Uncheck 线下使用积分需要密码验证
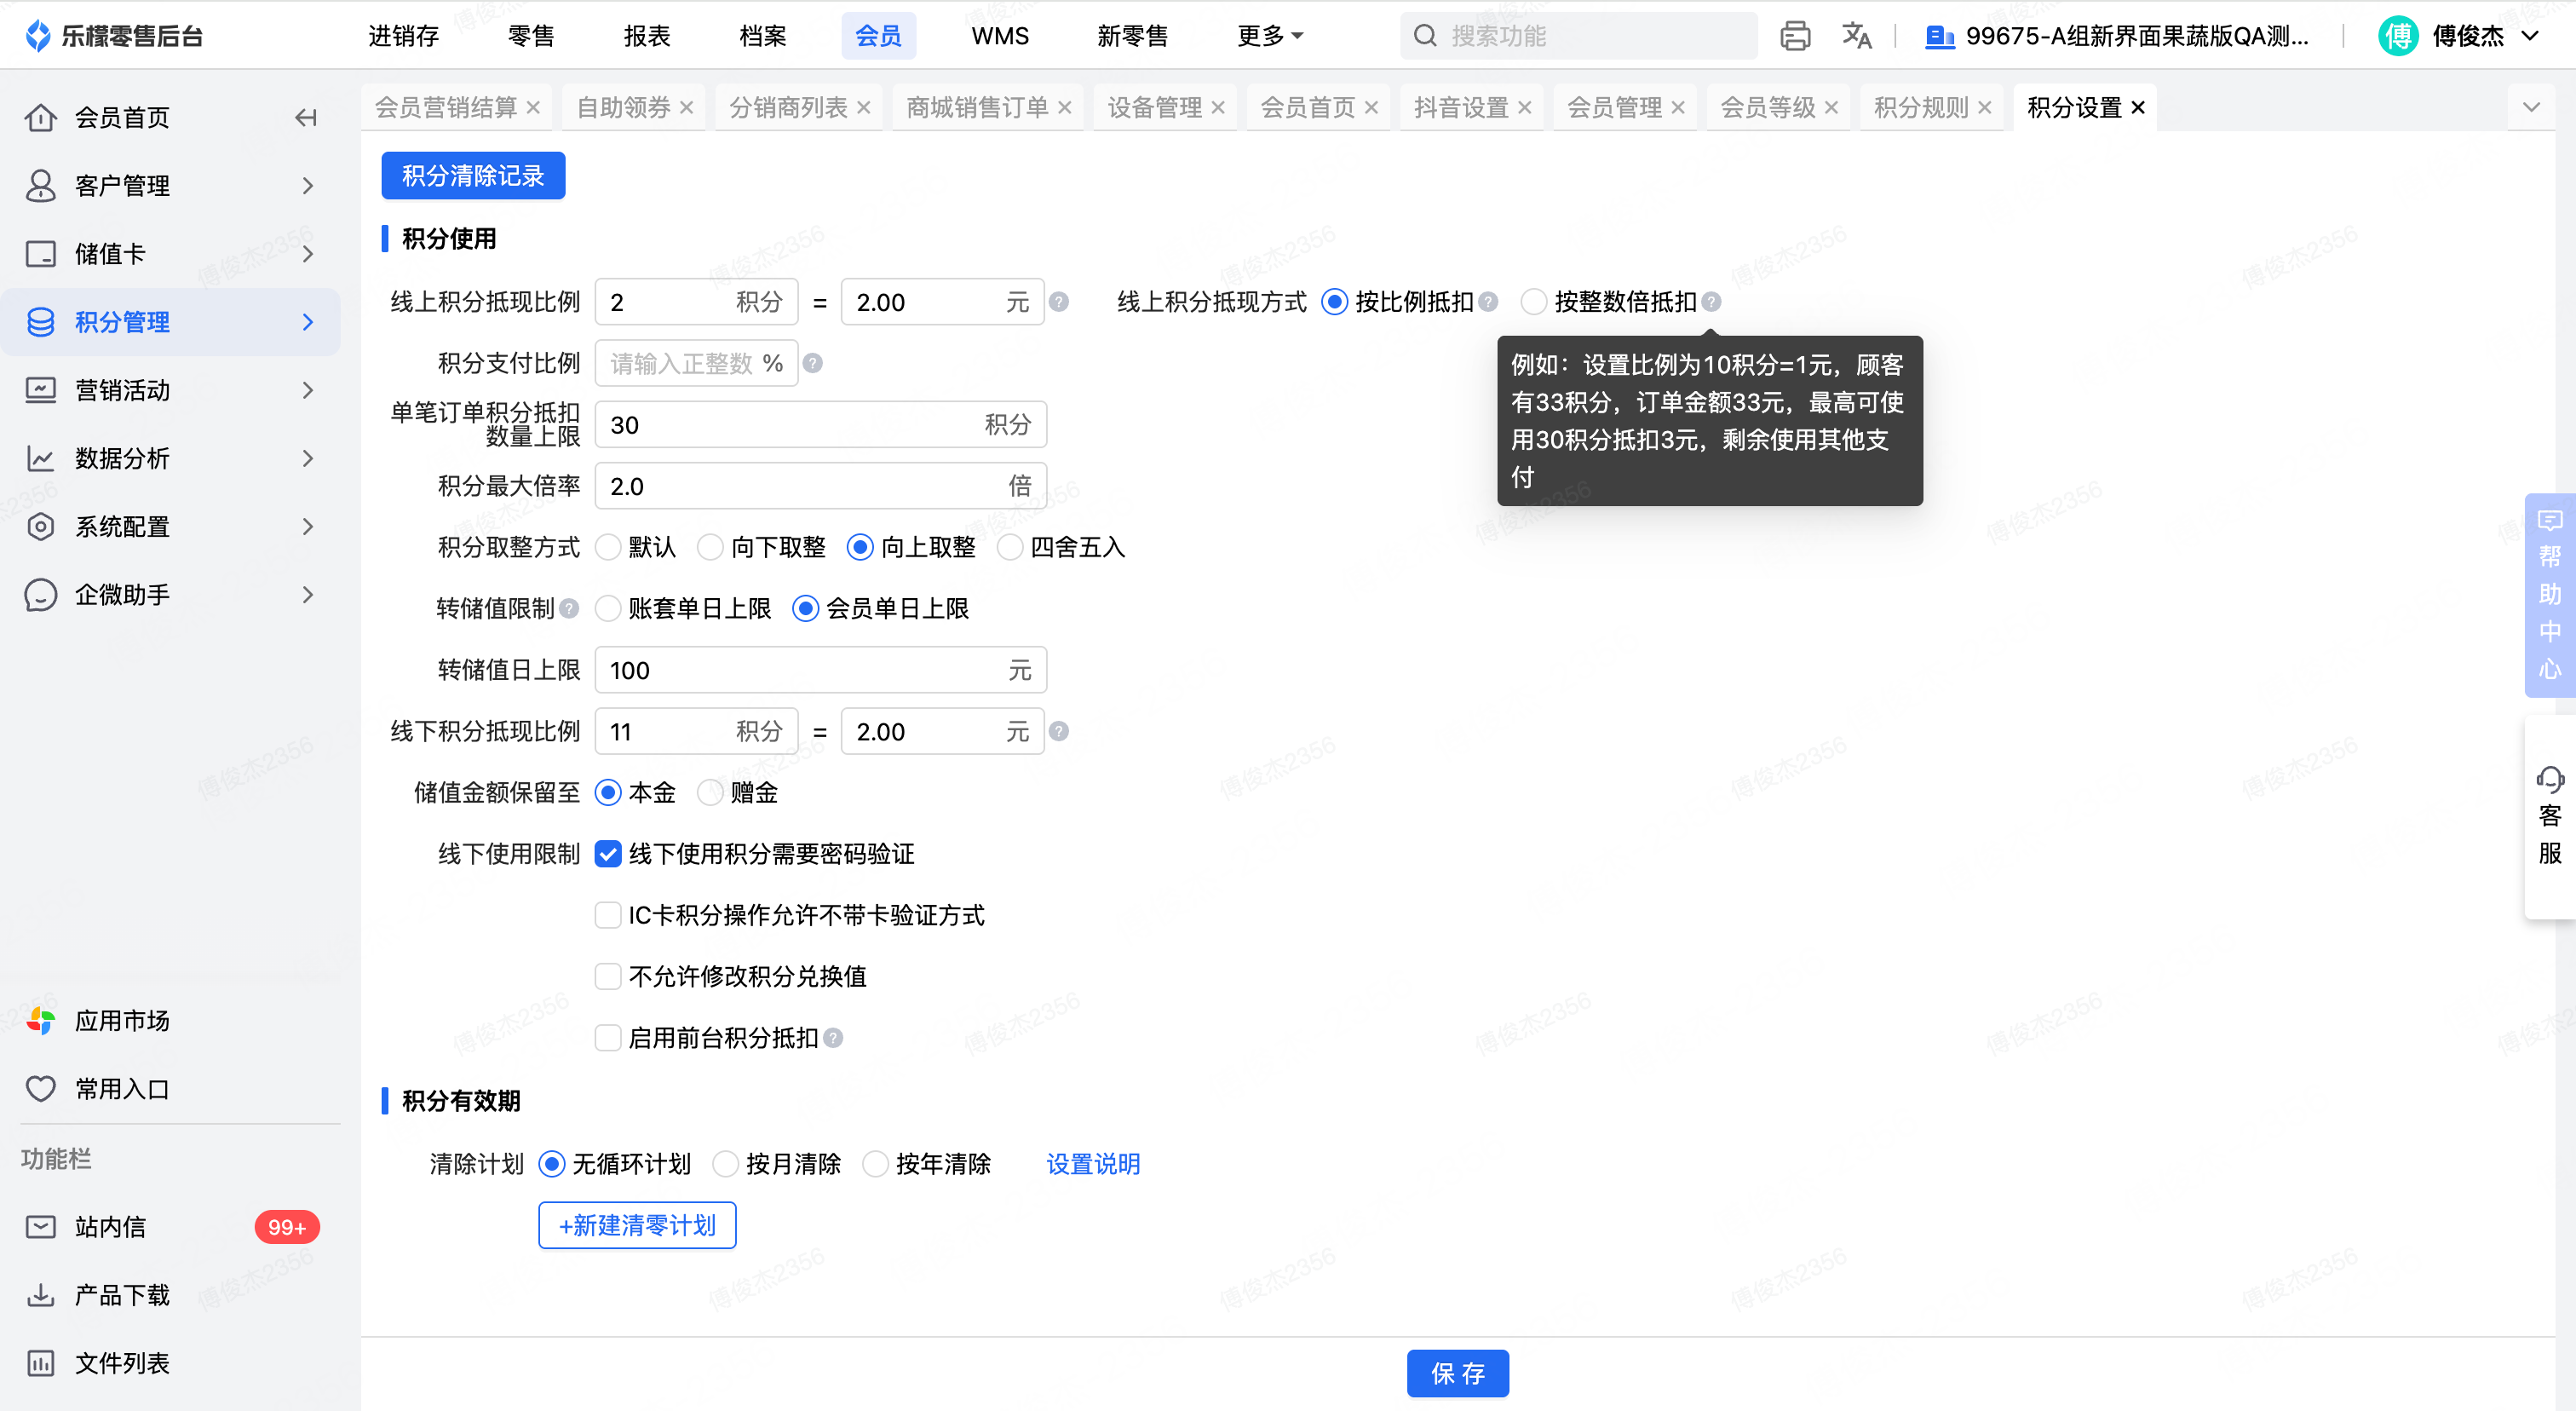 point(608,854)
